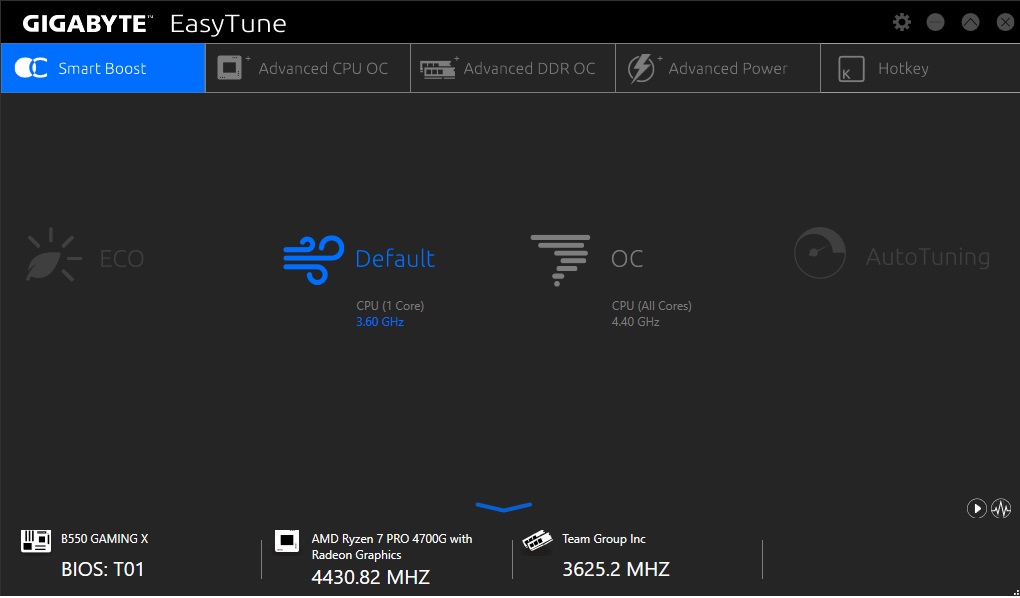Activate the OC tornado mode icon
This screenshot has height=598, width=1020.
coord(560,258)
